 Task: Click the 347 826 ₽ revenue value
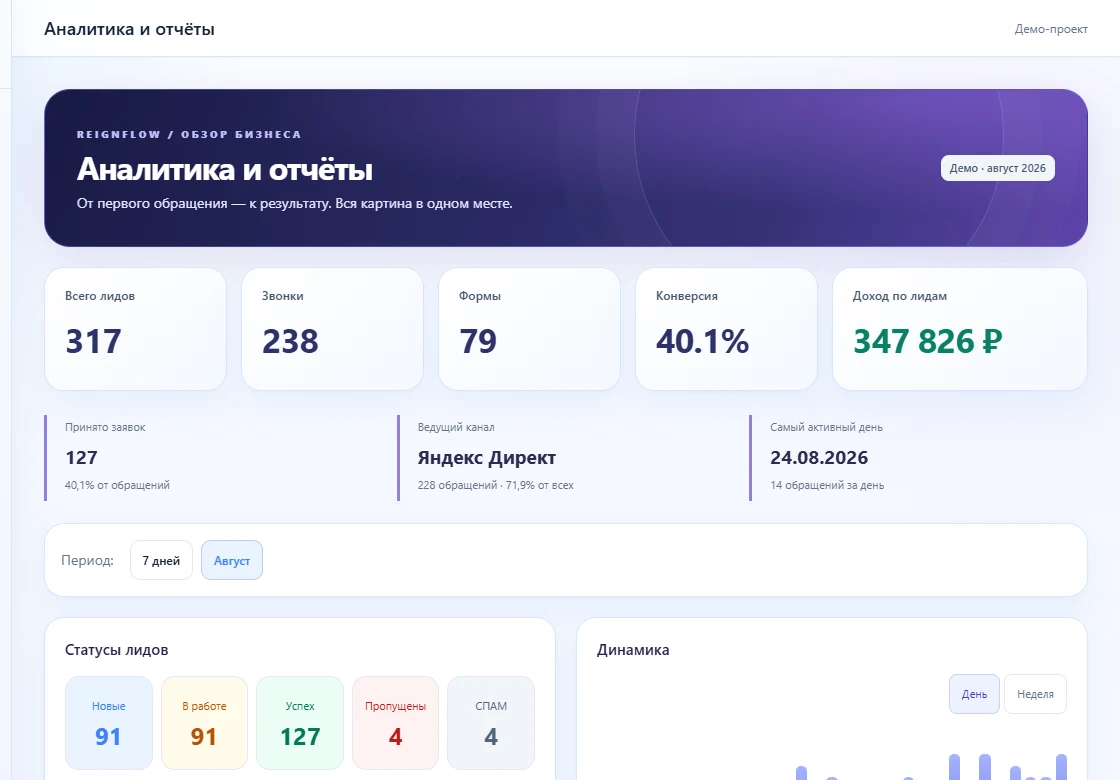[x=928, y=341]
